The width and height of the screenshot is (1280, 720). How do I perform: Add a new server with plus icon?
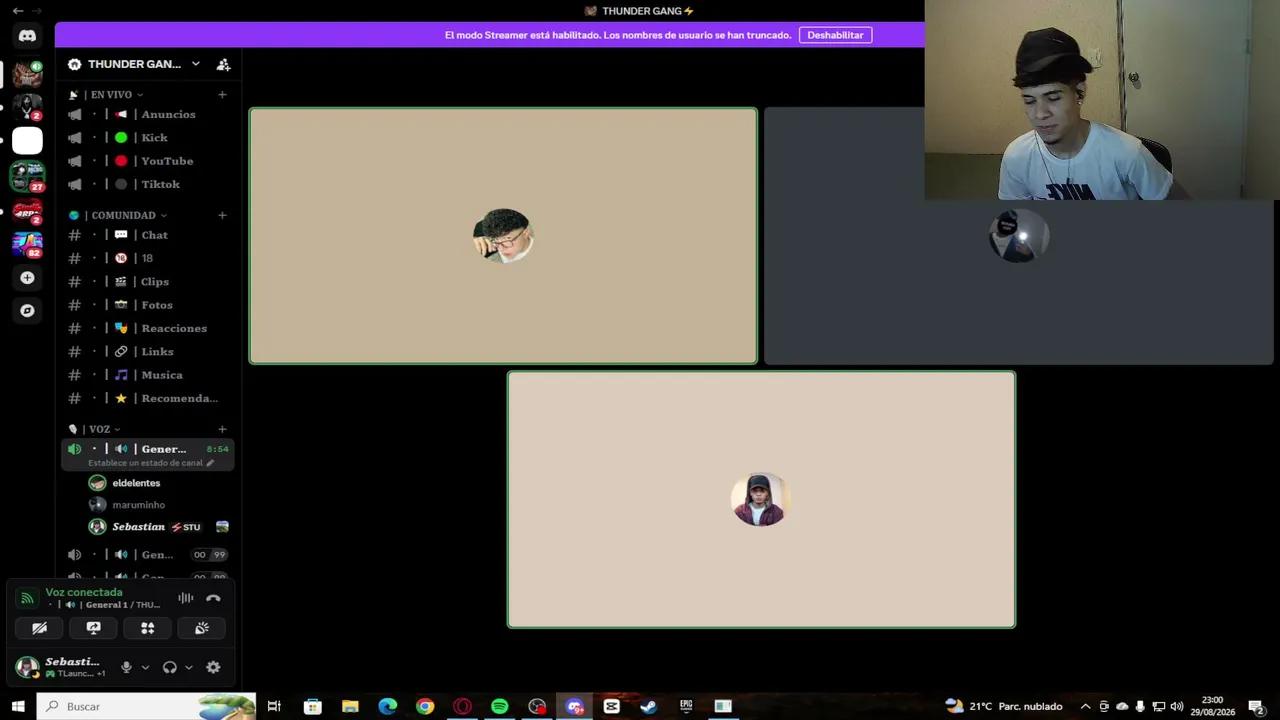[27, 278]
